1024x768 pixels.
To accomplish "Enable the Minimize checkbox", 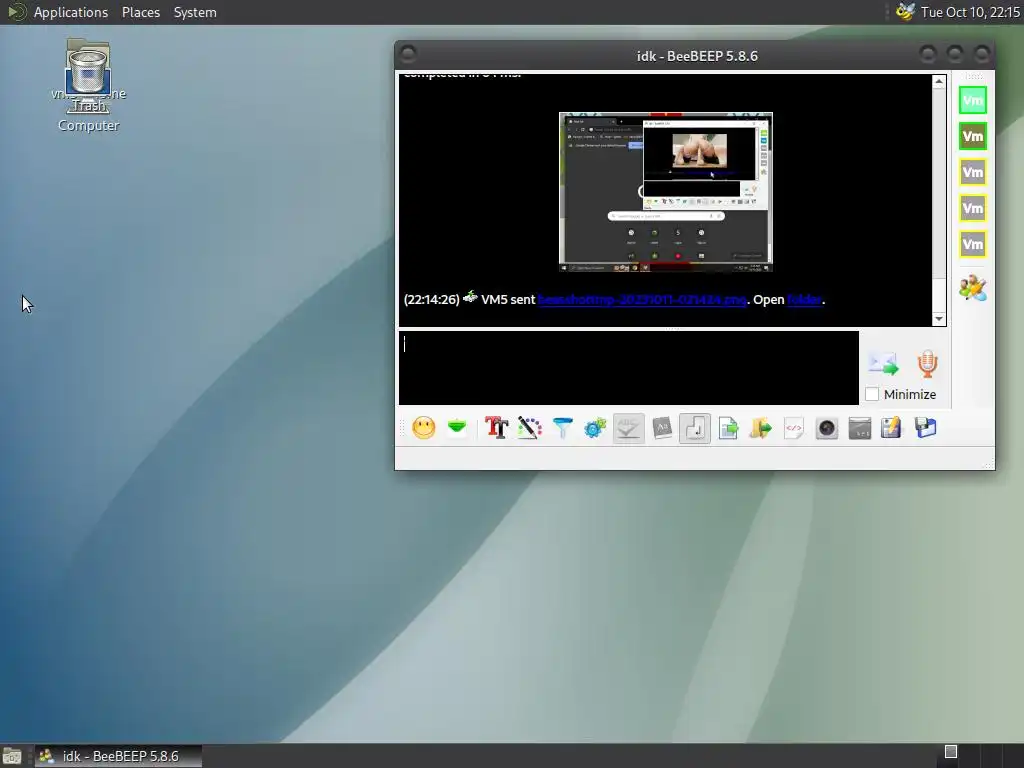I will [x=872, y=394].
